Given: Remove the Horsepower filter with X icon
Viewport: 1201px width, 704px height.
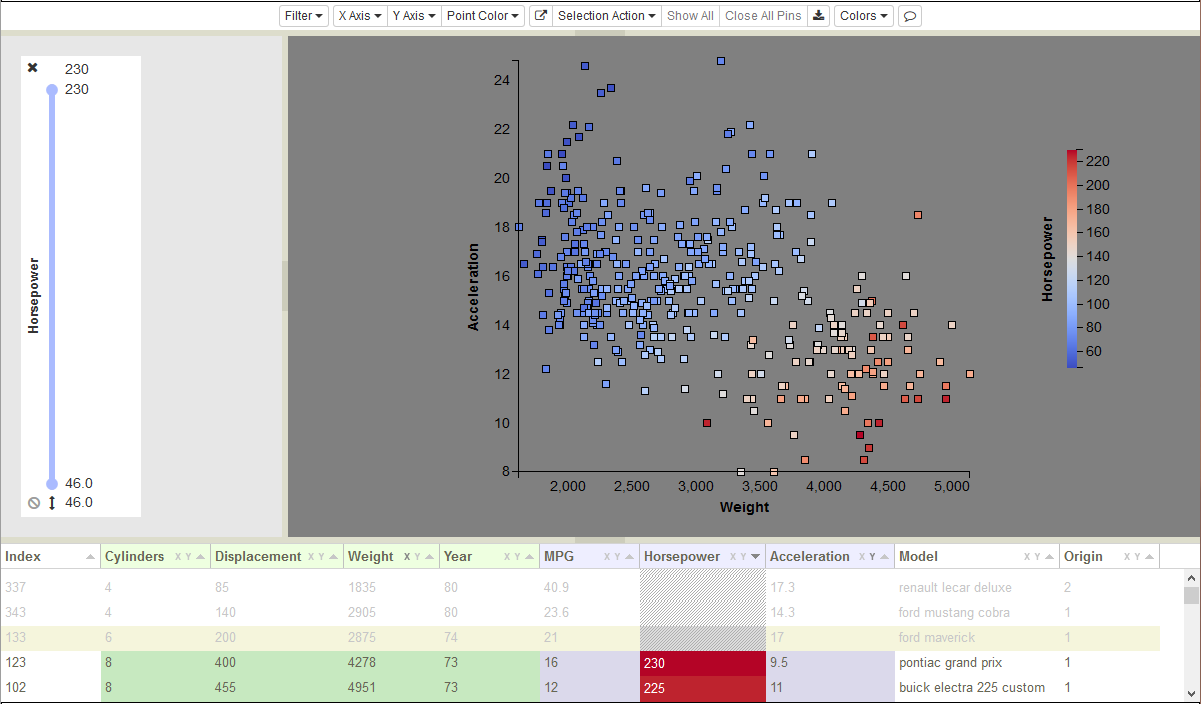Looking at the screenshot, I should [x=33, y=68].
